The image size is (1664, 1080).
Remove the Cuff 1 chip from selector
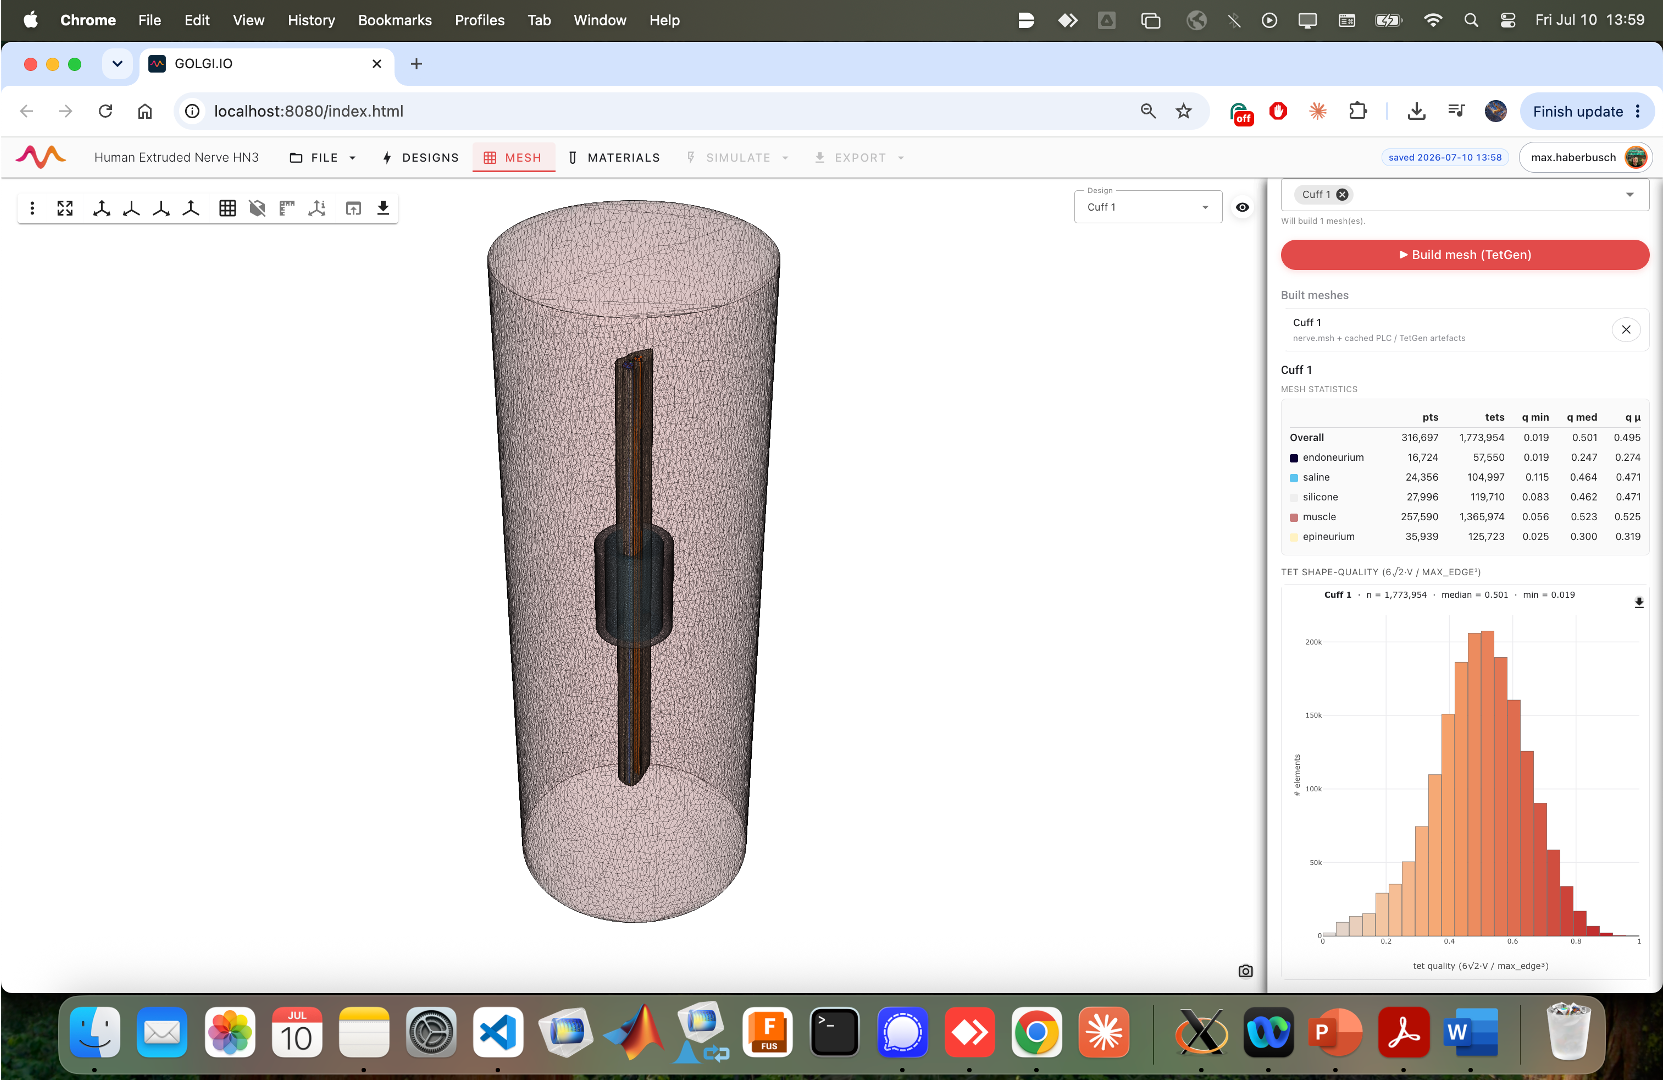[x=1342, y=195]
